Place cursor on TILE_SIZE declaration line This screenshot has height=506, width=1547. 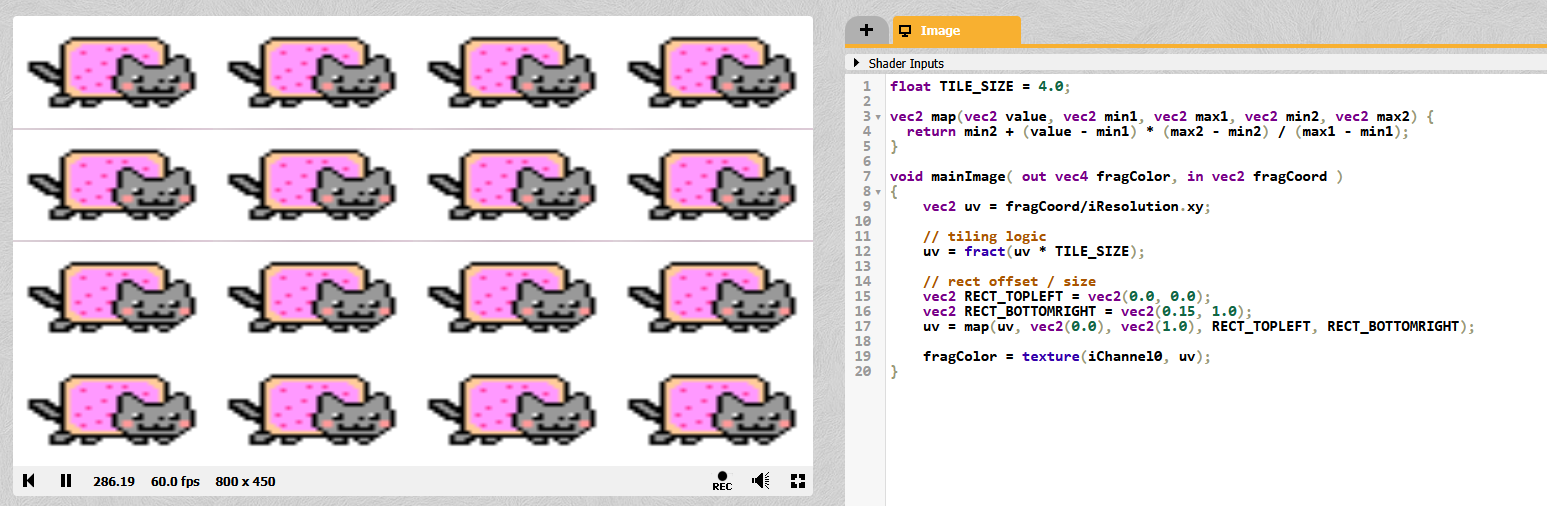point(980,86)
